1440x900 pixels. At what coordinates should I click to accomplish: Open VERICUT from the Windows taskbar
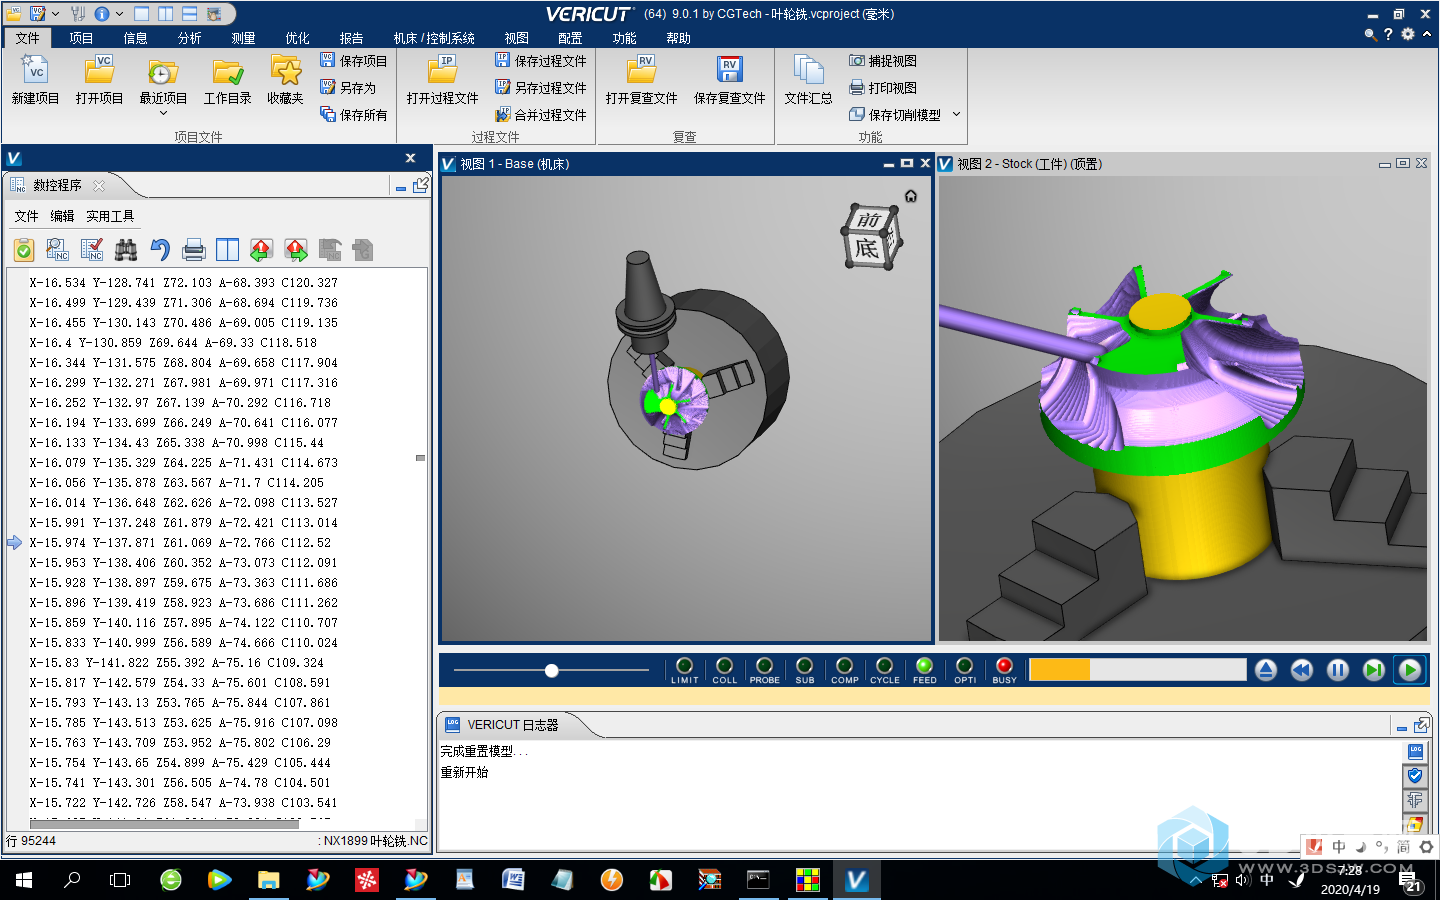pos(856,880)
